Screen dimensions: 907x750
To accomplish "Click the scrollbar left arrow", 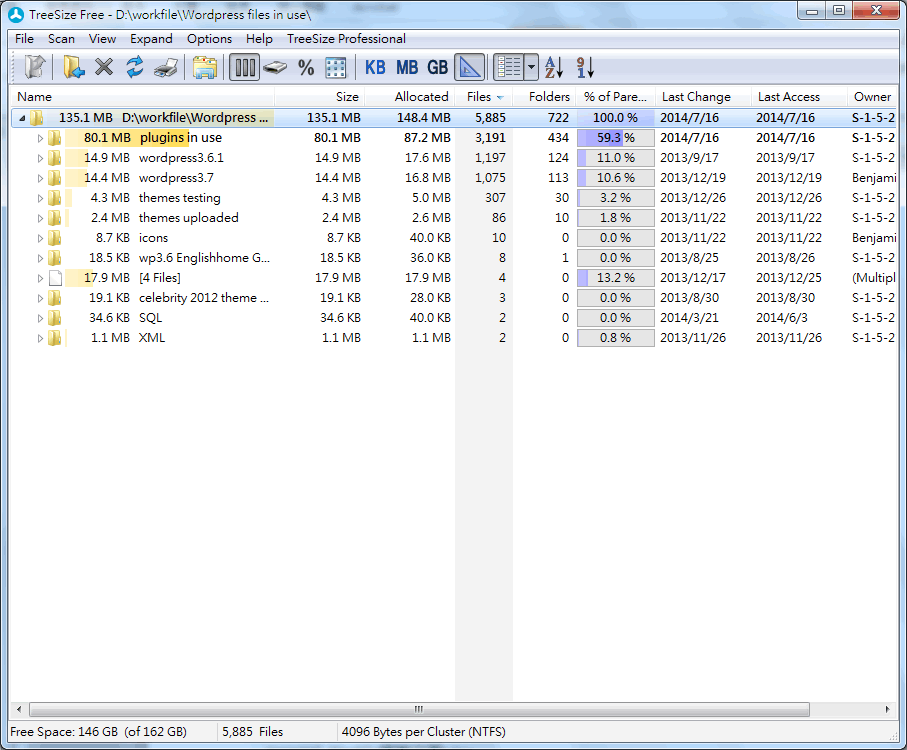I will (x=19, y=709).
